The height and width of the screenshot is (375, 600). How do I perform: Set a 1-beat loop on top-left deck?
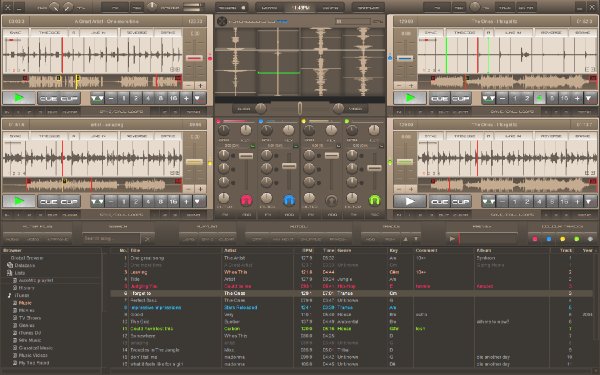(x=123, y=98)
